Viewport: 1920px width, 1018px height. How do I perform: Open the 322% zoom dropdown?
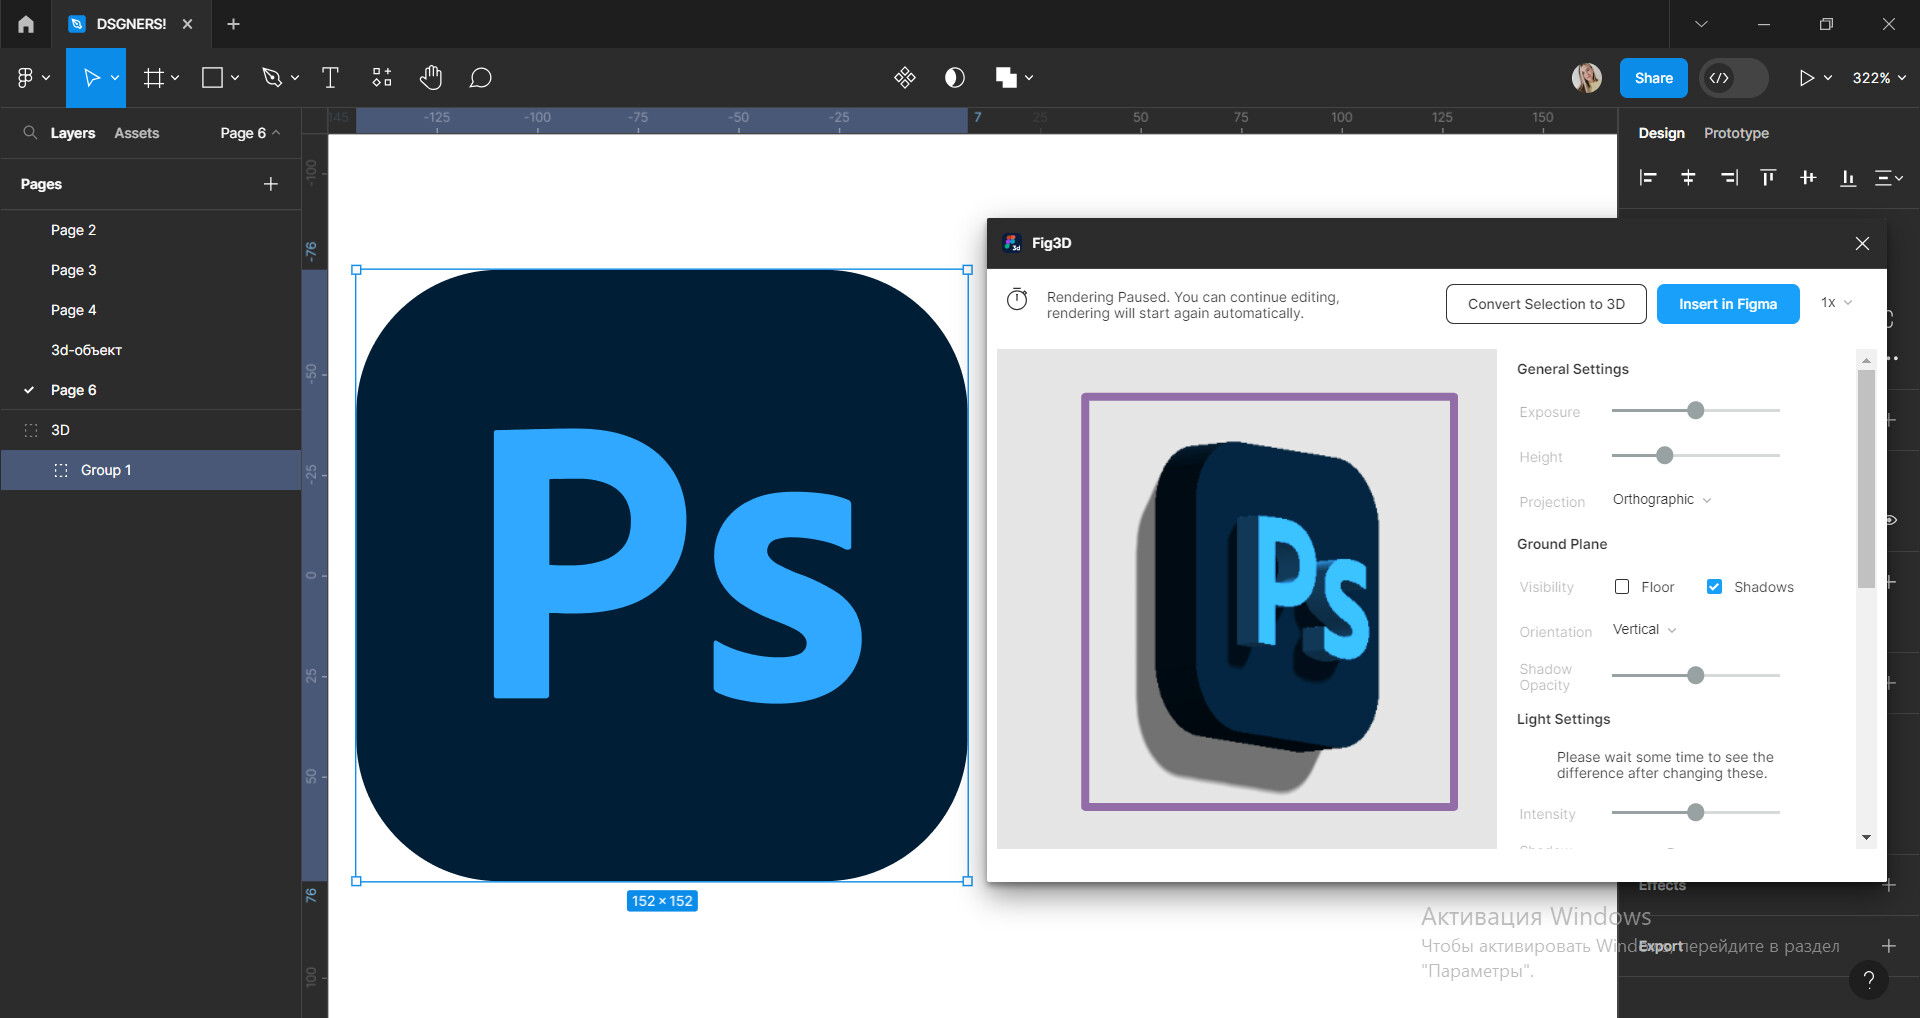(x=1879, y=78)
